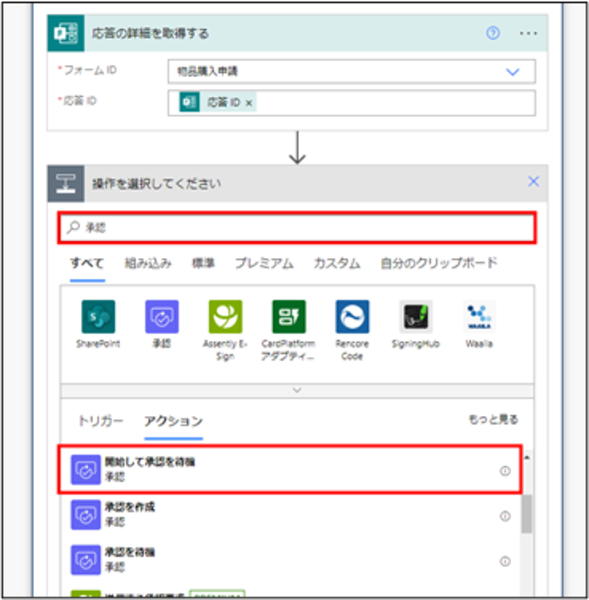589x600 pixels.
Task: Open help for 応答の詳細を取得する step
Action: 493,33
